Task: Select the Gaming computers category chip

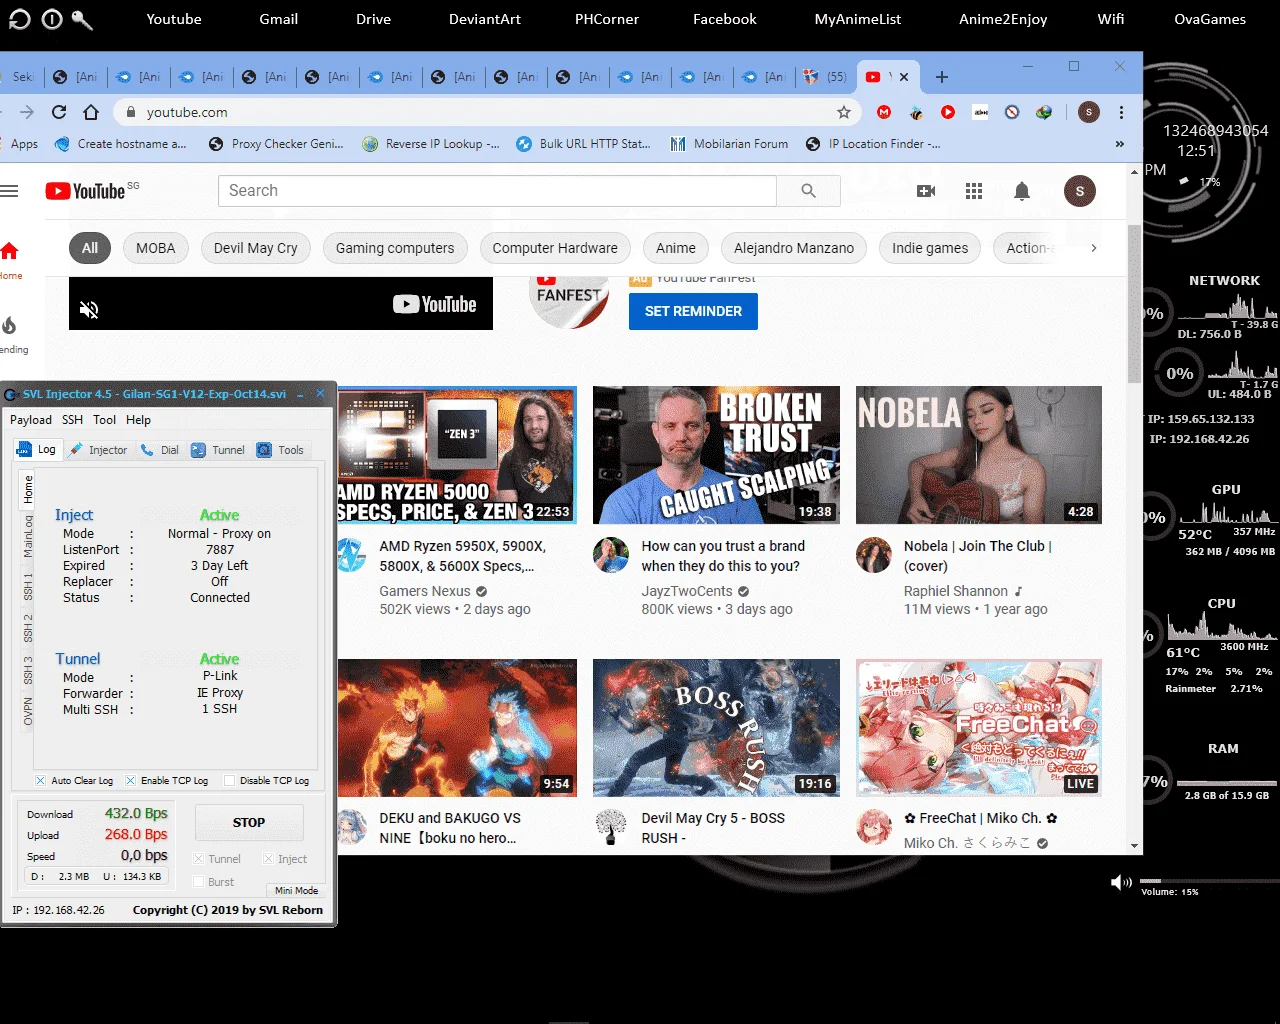Action: coord(395,248)
